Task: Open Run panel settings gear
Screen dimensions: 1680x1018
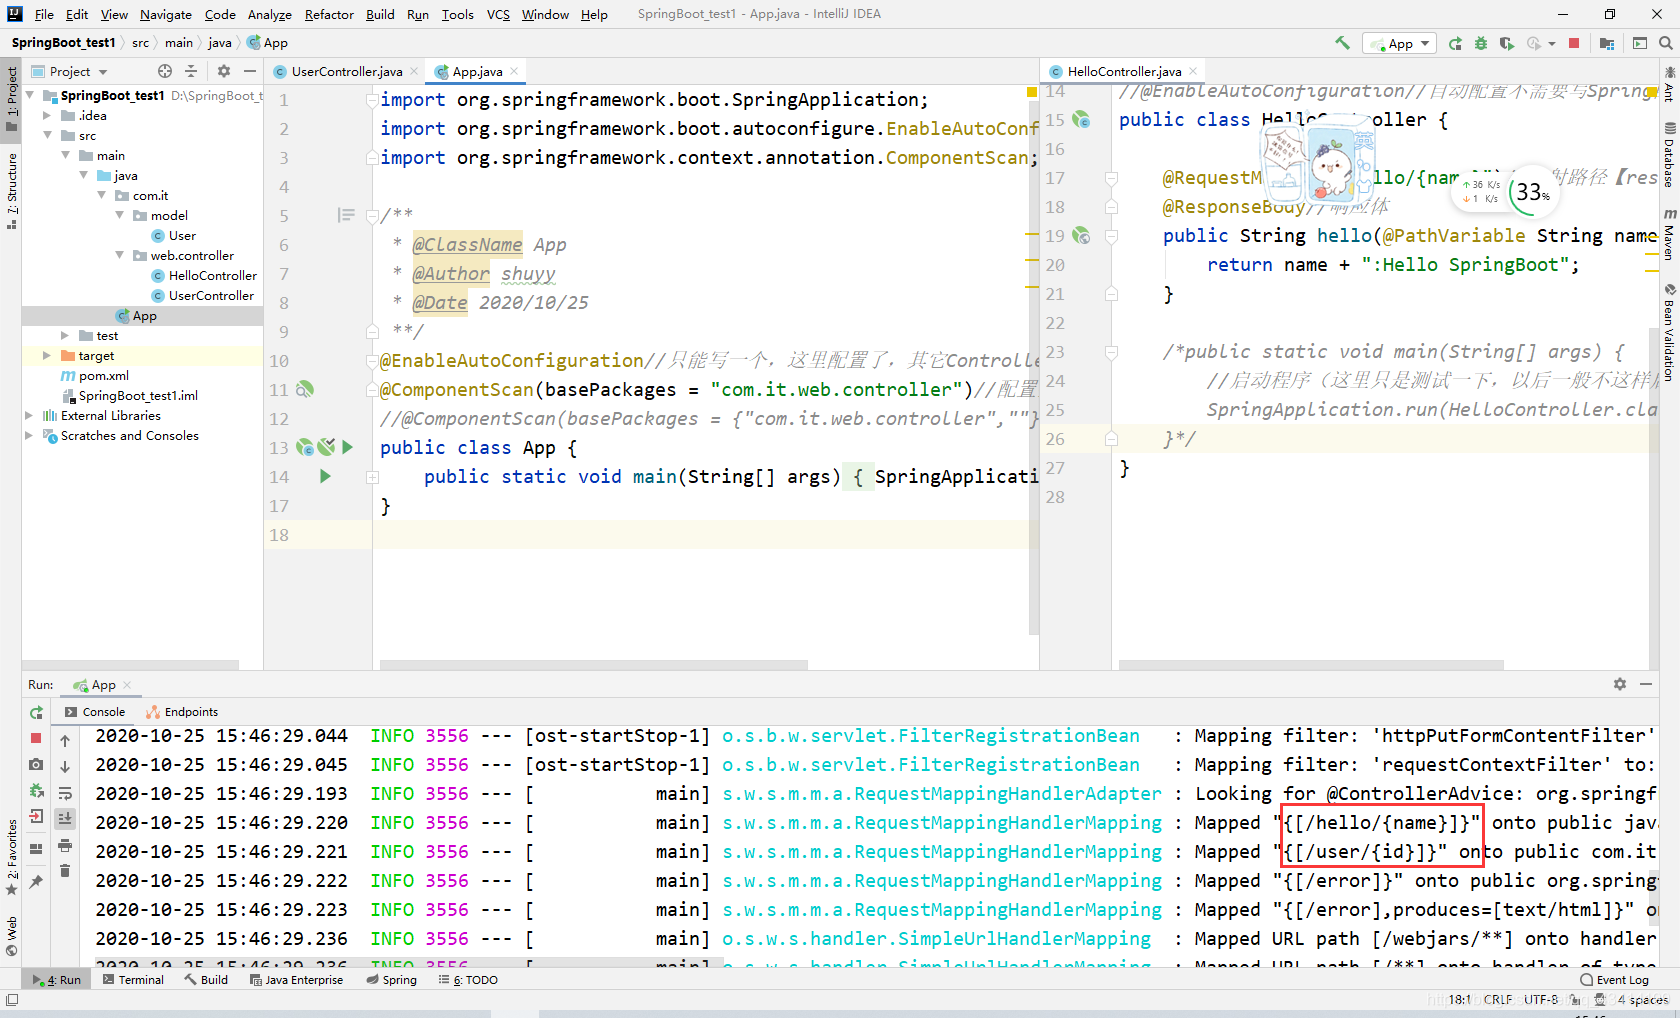Action: pyautogui.click(x=1620, y=684)
